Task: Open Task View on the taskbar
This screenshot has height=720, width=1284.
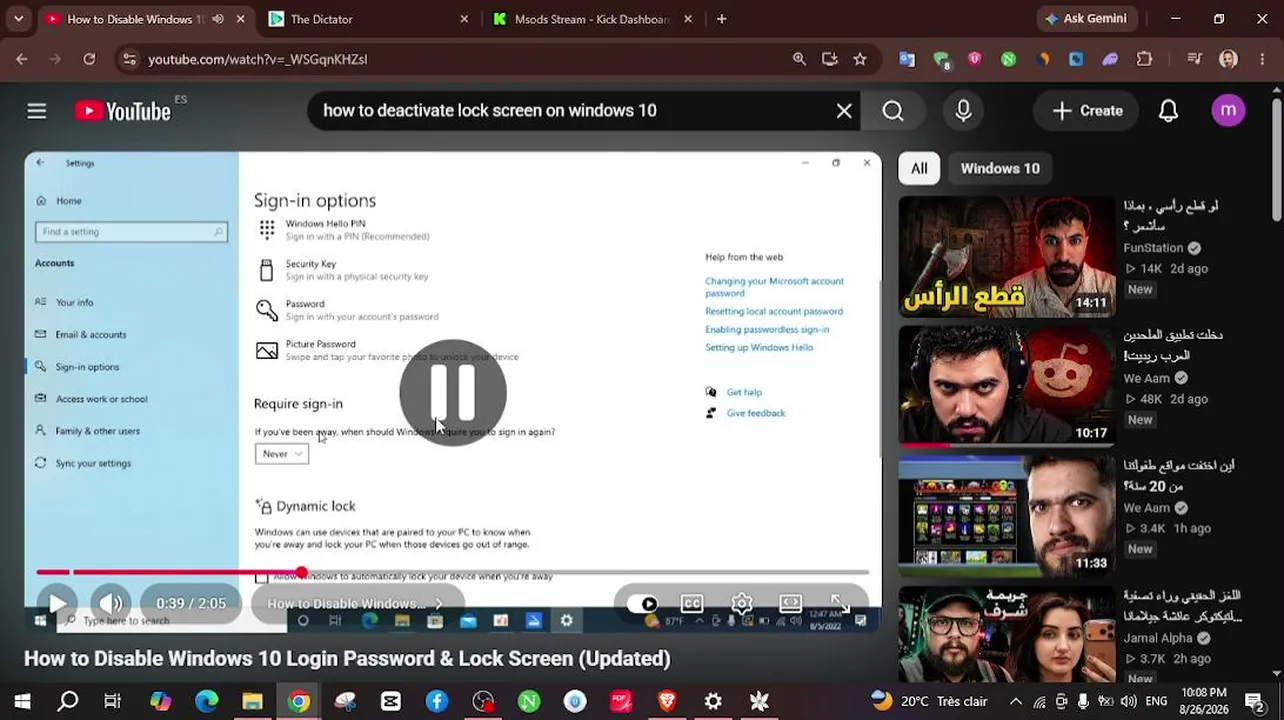Action: click(x=113, y=701)
